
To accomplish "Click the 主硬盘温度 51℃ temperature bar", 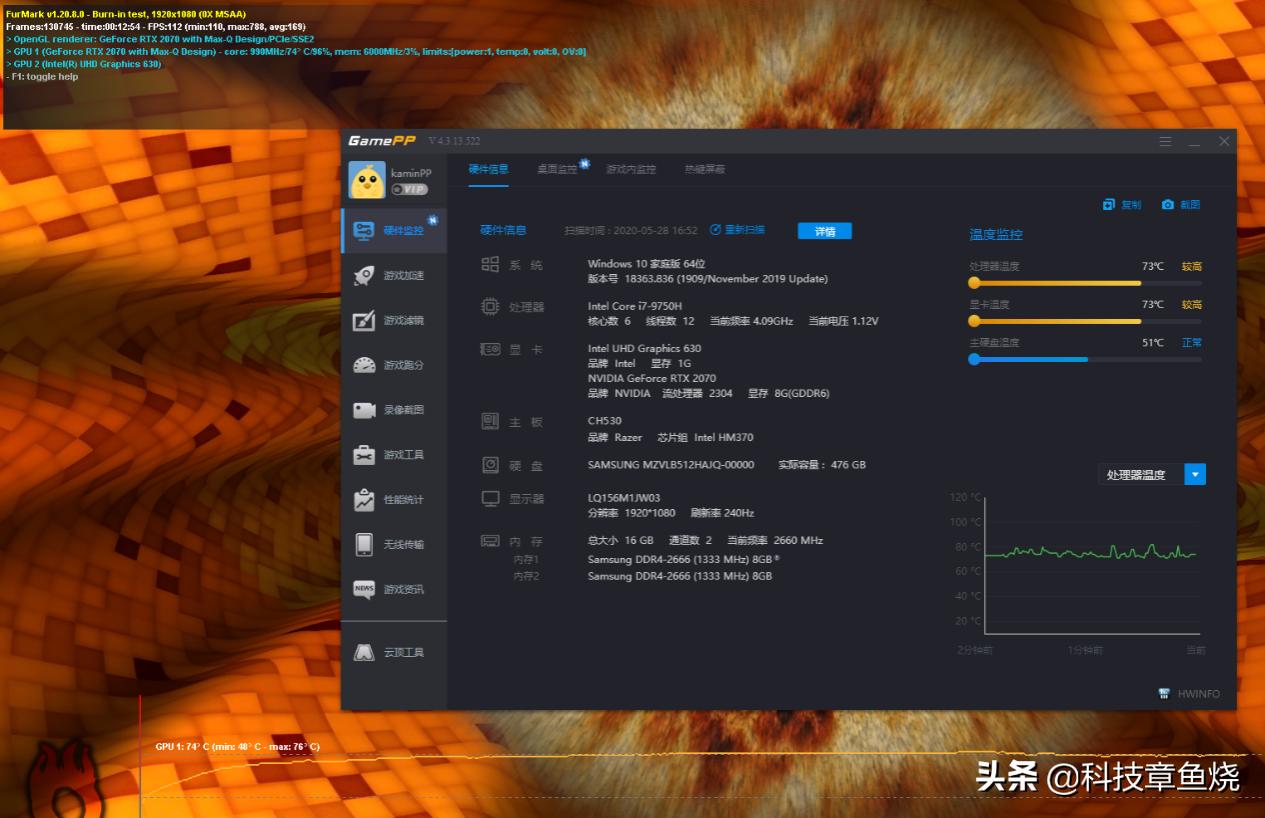I will [x=1085, y=359].
